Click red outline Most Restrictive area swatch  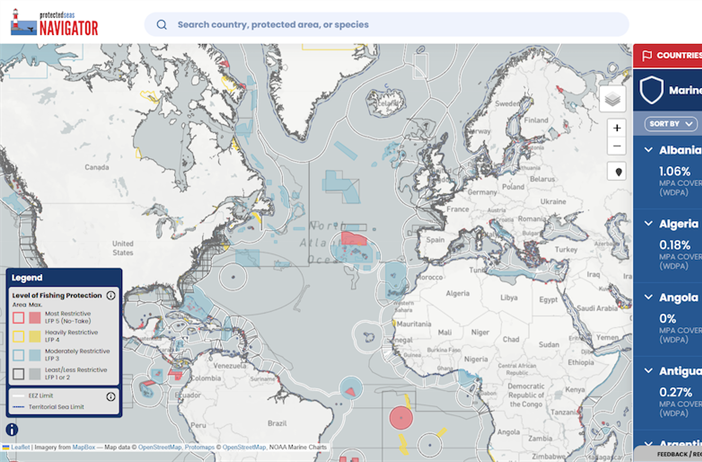point(18,318)
